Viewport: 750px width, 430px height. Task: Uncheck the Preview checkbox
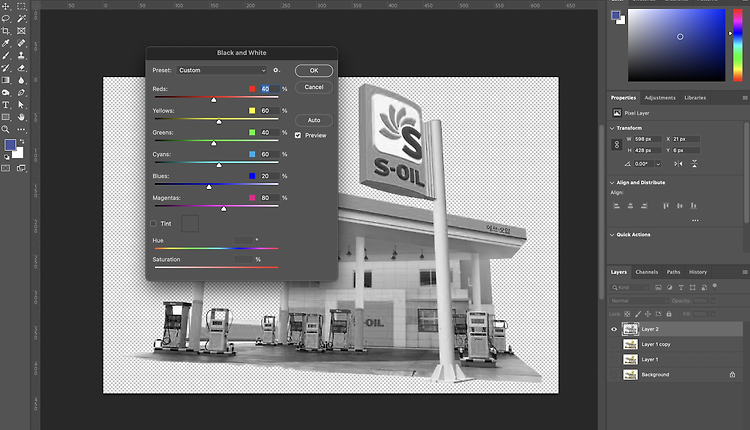pyautogui.click(x=298, y=135)
